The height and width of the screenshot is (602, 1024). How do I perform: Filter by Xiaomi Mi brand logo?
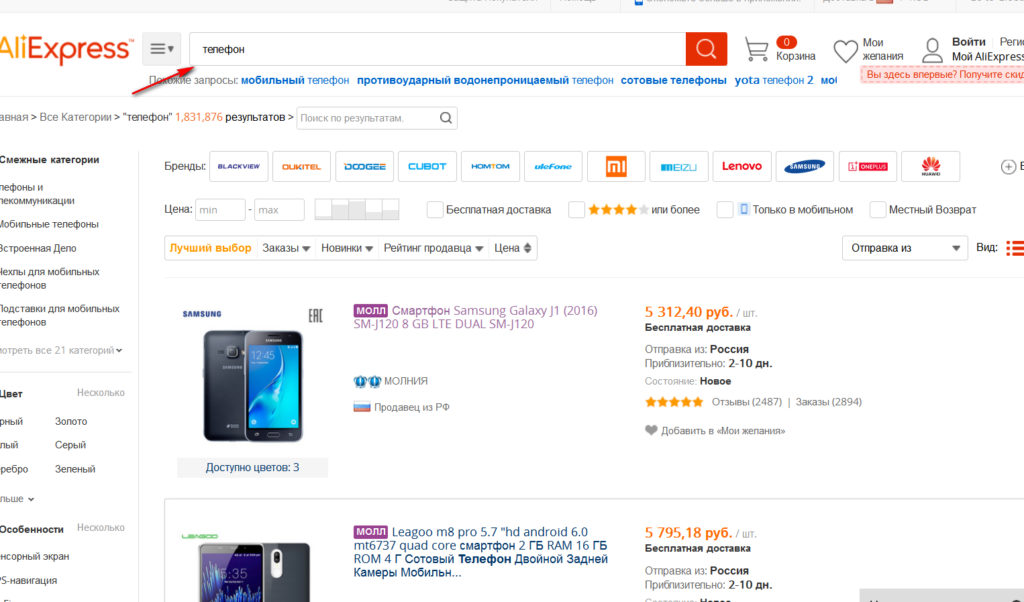pyautogui.click(x=616, y=166)
